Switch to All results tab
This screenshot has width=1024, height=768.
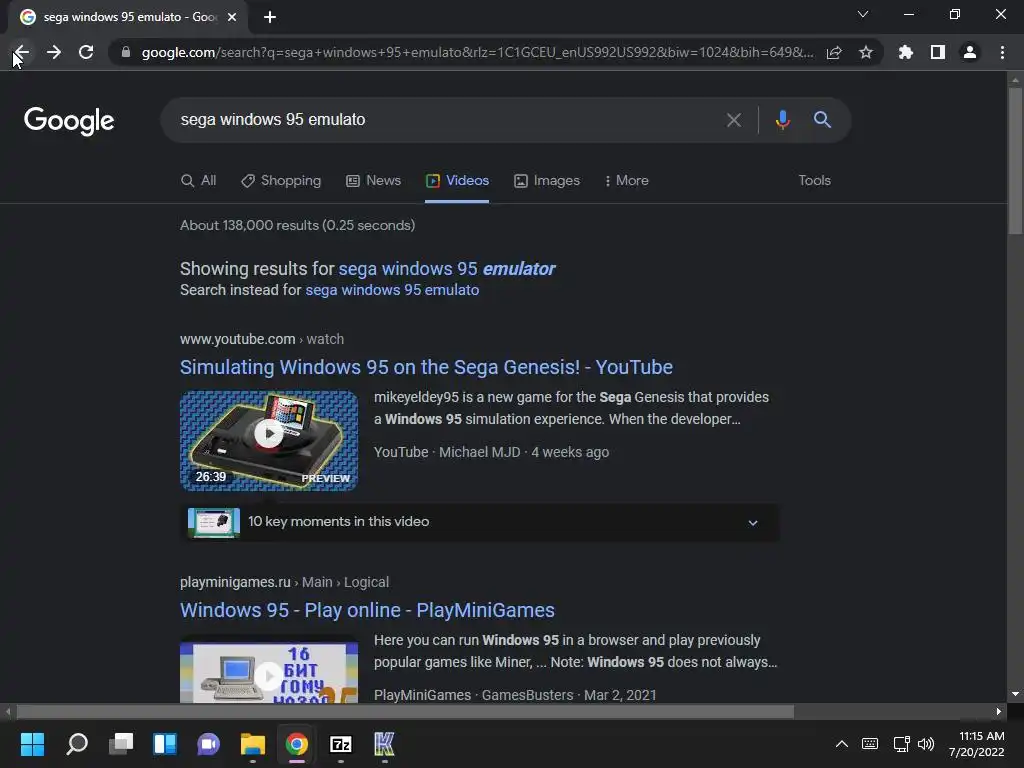[199, 181]
